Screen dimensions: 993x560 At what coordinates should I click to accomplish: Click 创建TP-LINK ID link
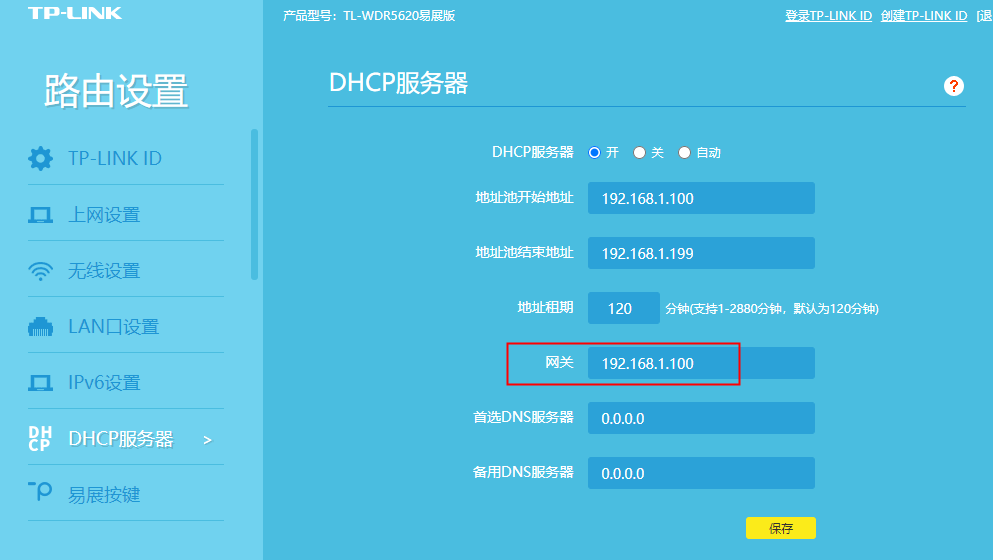point(924,16)
